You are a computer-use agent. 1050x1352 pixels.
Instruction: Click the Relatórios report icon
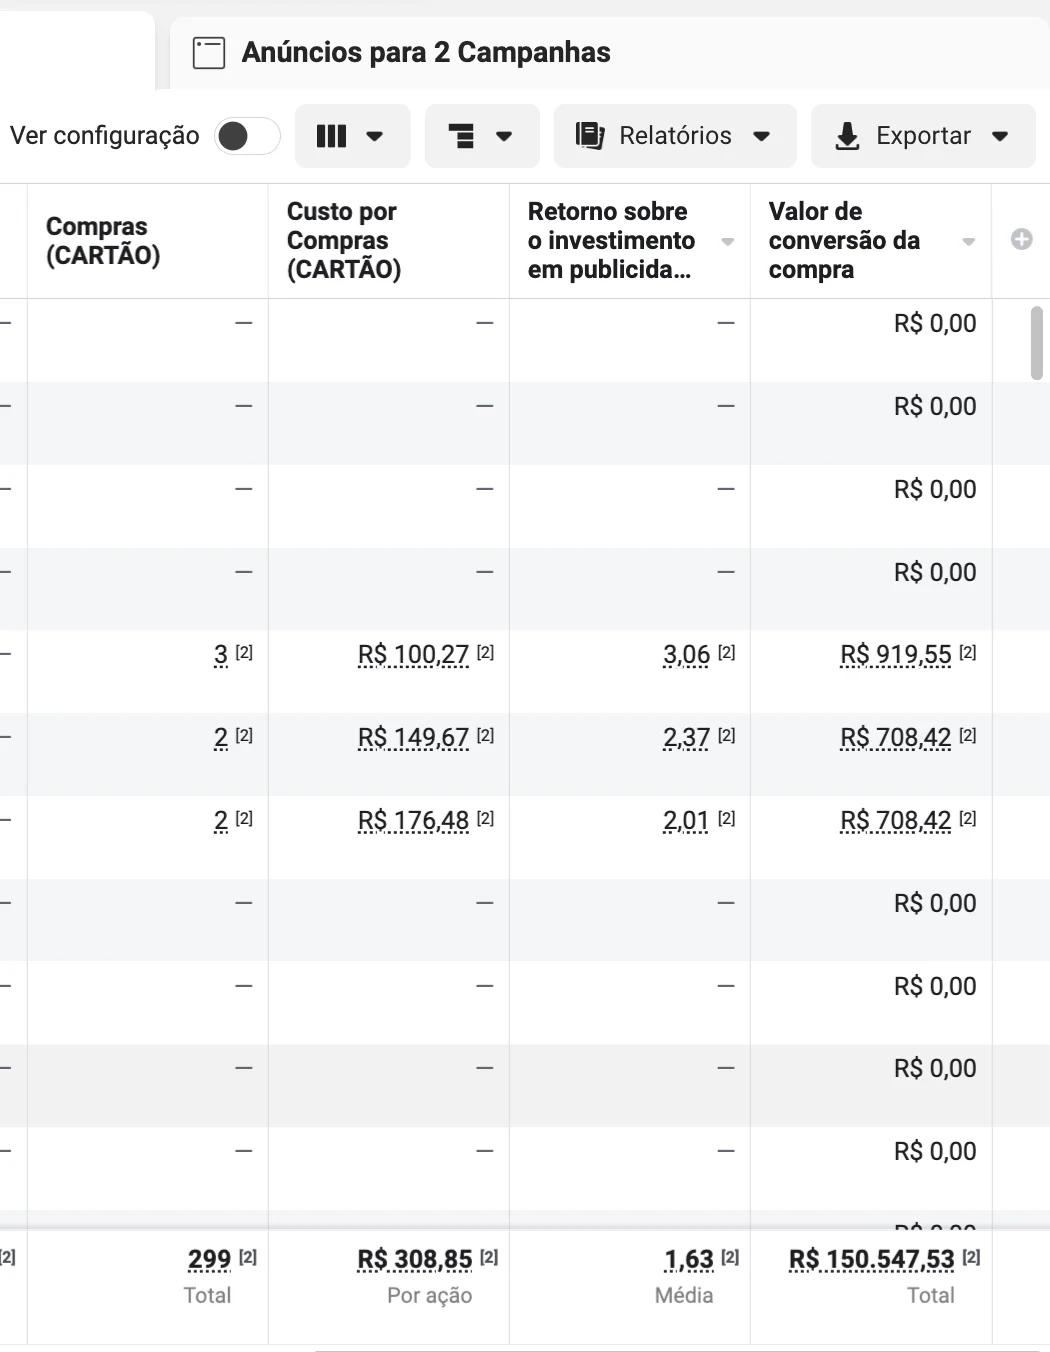click(x=590, y=136)
